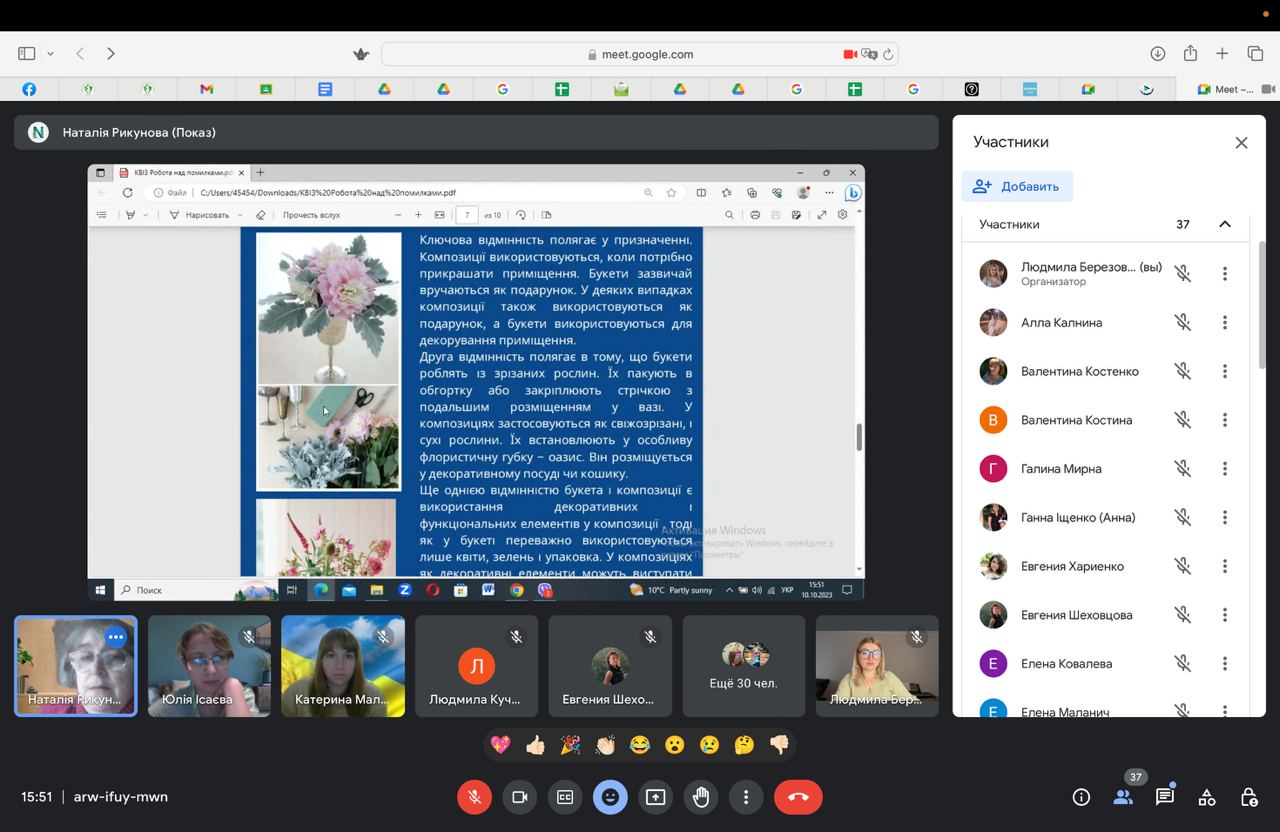1280x832 pixels.
Task: Show Safari tab overview
Action: click(x=1255, y=54)
